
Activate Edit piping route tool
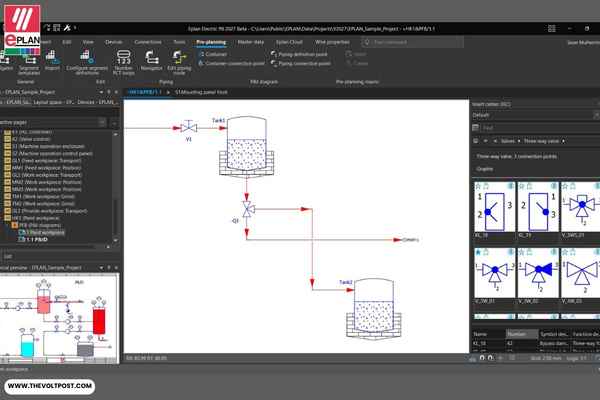click(179, 63)
